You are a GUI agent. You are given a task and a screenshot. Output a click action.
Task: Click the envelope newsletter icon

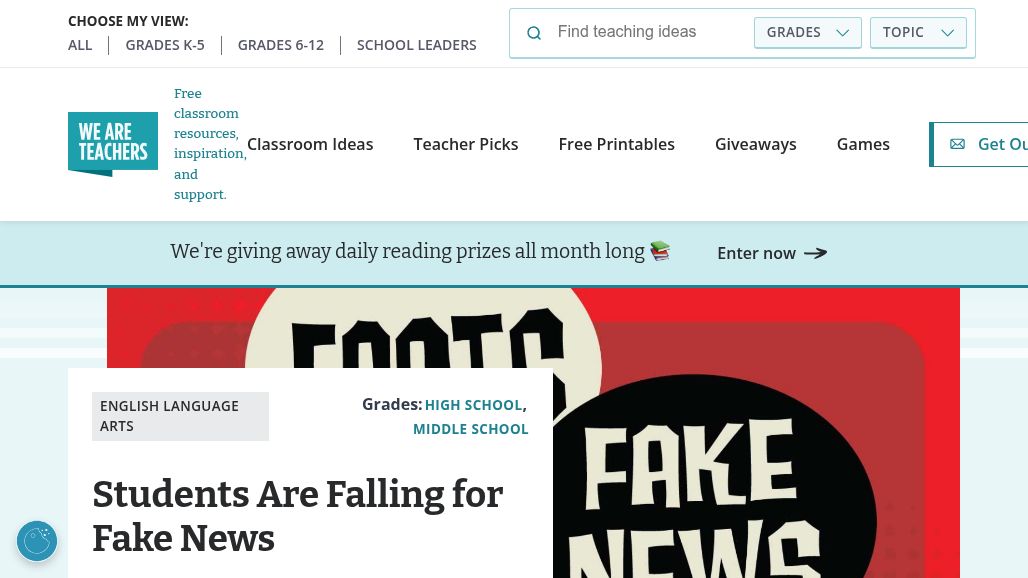click(x=957, y=144)
